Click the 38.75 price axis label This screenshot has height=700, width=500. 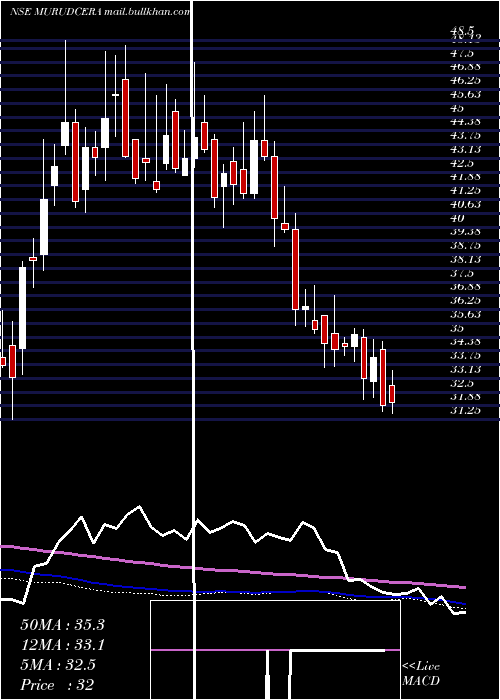pyautogui.click(x=465, y=246)
